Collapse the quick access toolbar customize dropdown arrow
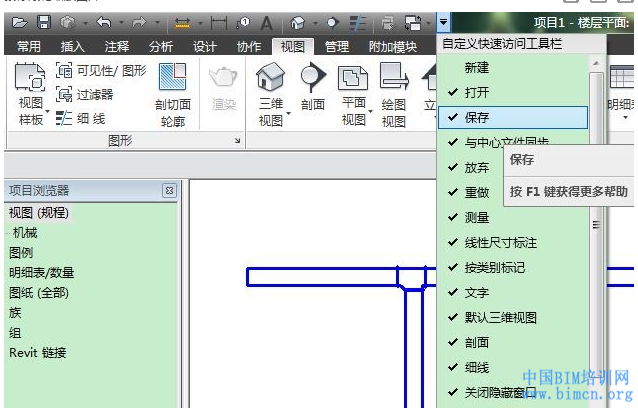Viewport: 638px width, 408px height. click(444, 21)
